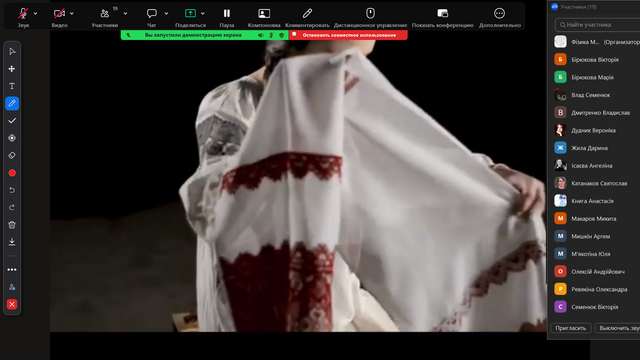Expand chat options arrow next to Чат
Image resolution: width=640 pixels, height=360 pixels.
coord(166,13)
